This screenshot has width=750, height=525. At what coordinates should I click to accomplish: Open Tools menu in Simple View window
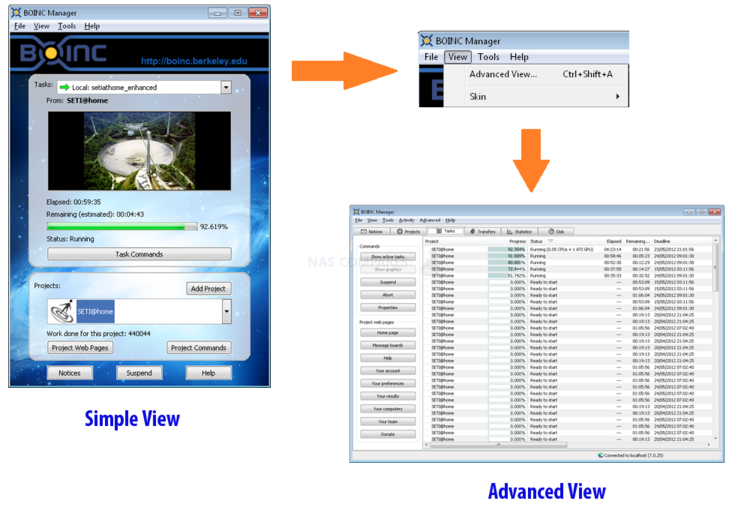coord(67,26)
